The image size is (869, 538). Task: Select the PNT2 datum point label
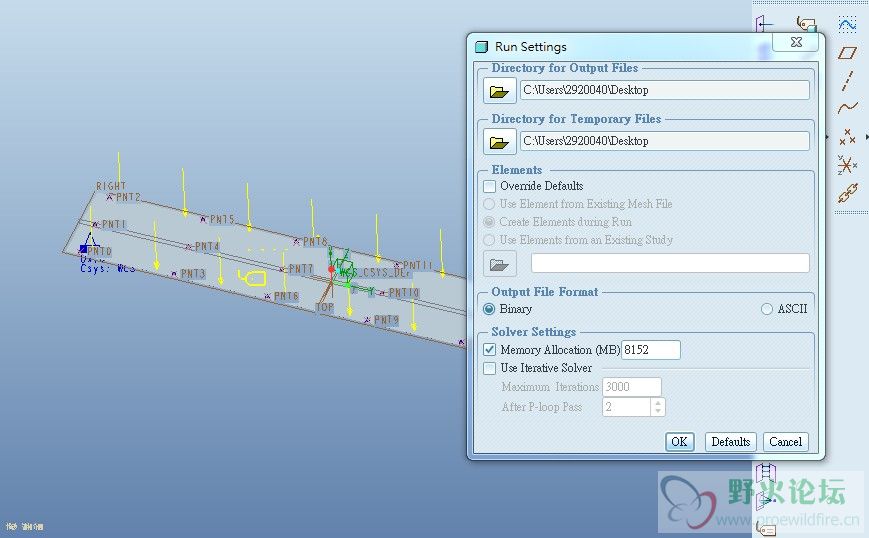(128, 197)
